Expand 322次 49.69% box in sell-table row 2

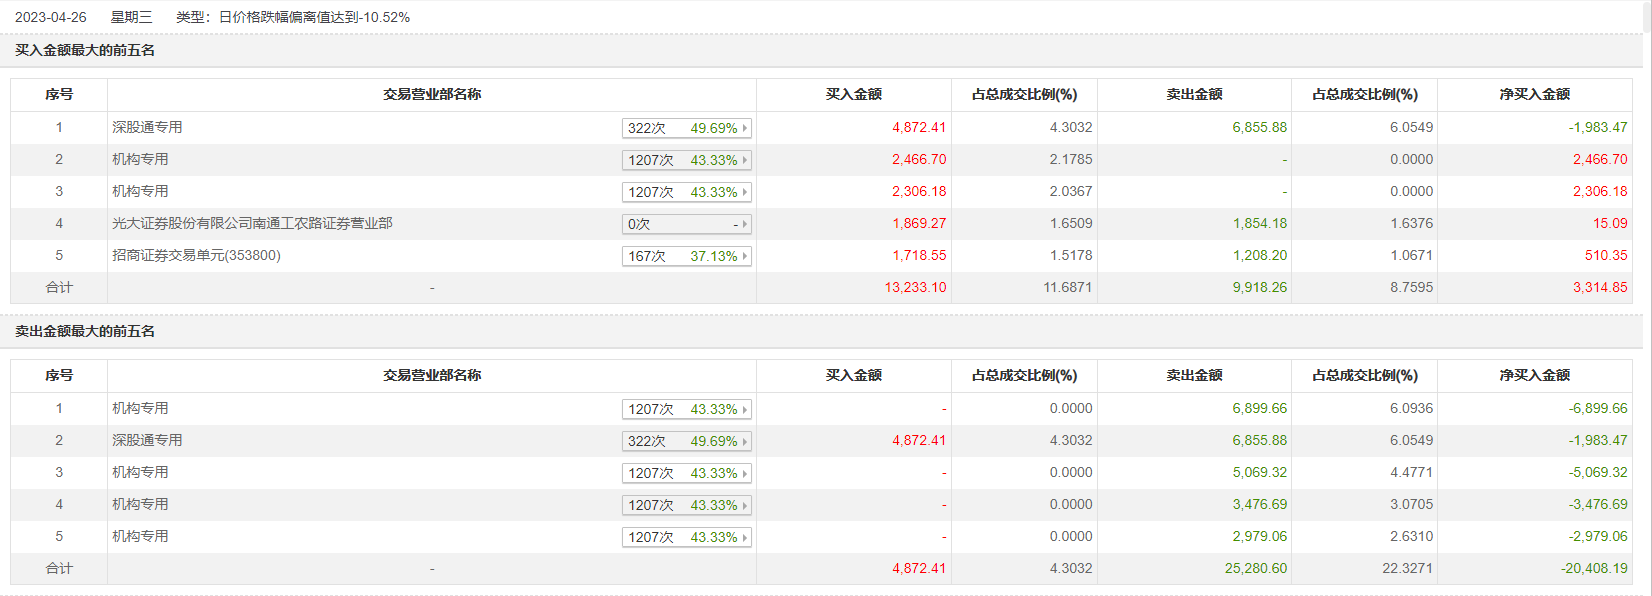click(685, 441)
